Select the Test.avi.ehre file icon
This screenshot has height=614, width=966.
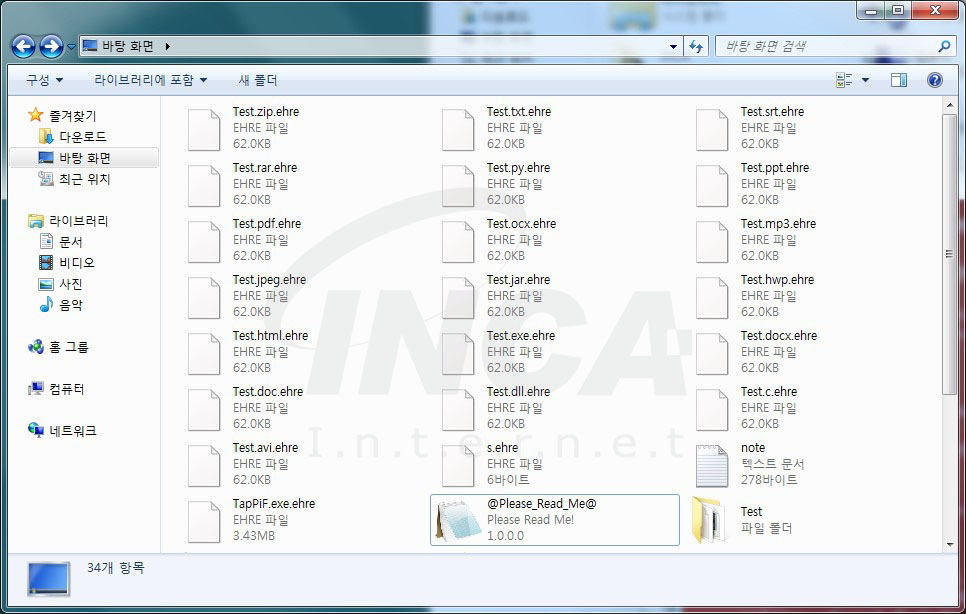click(204, 466)
